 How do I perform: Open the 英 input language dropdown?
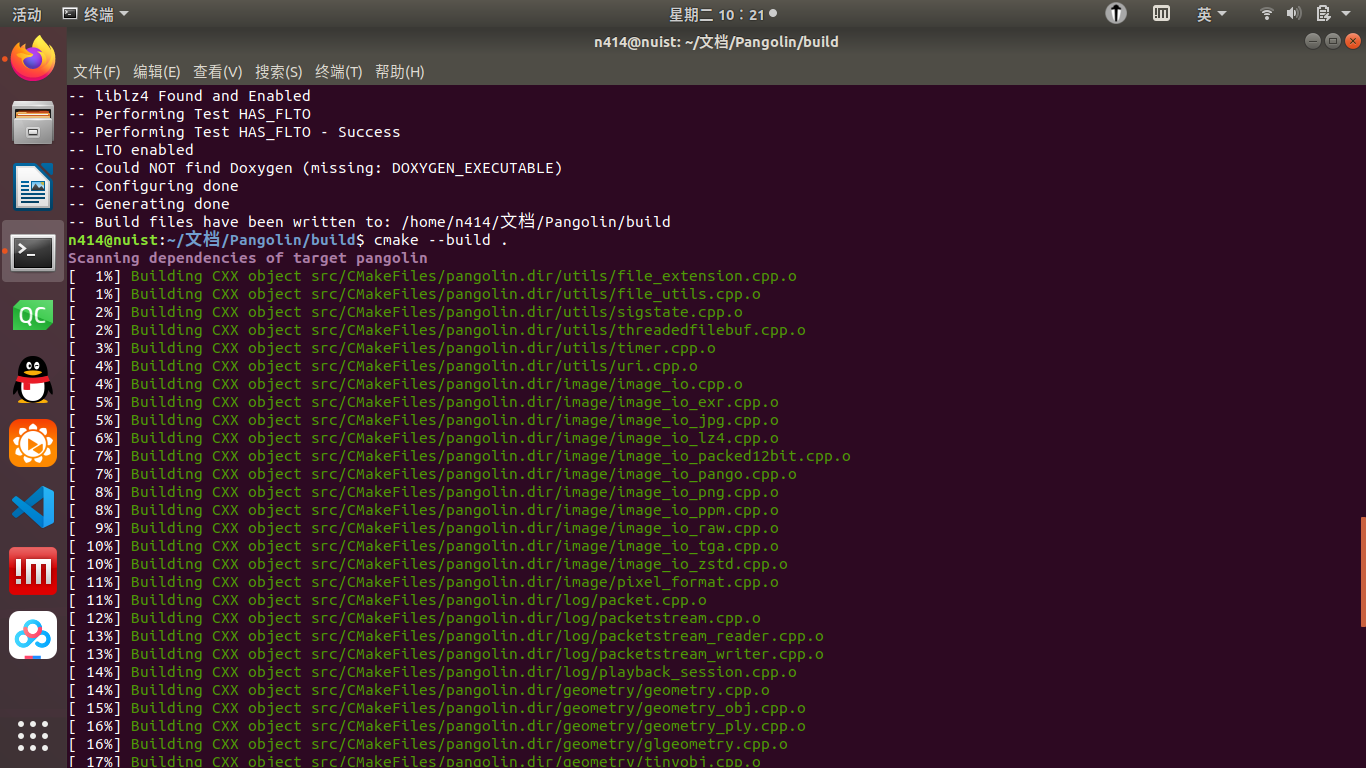click(1212, 14)
